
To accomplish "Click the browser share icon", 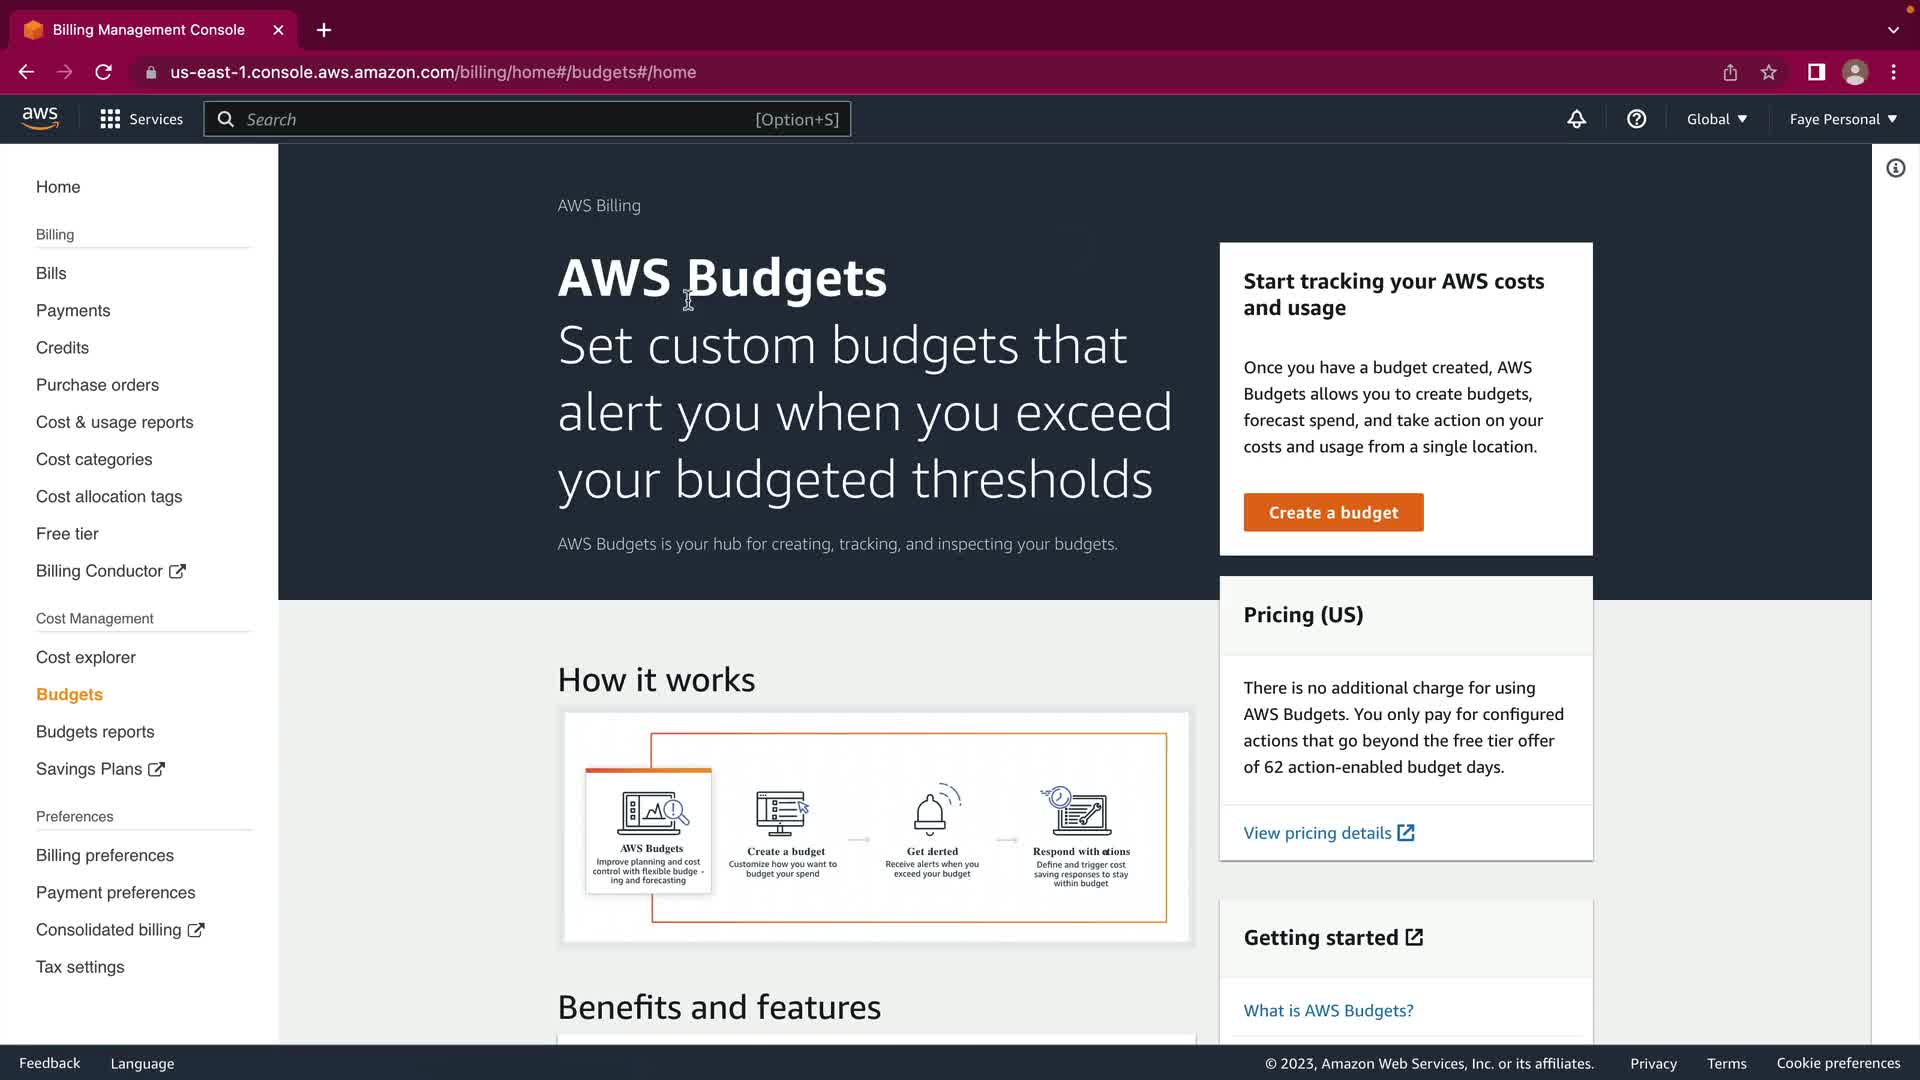I will pyautogui.click(x=1730, y=72).
